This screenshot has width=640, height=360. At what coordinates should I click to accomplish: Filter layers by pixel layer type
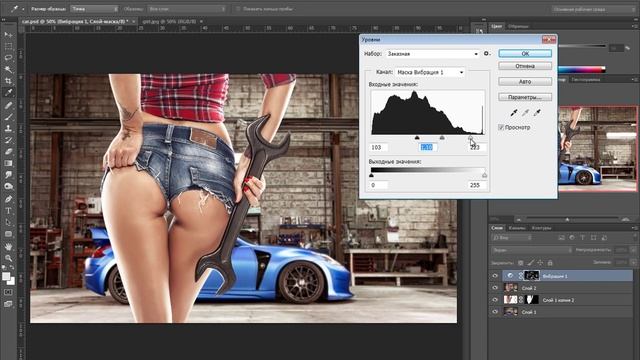(562, 238)
